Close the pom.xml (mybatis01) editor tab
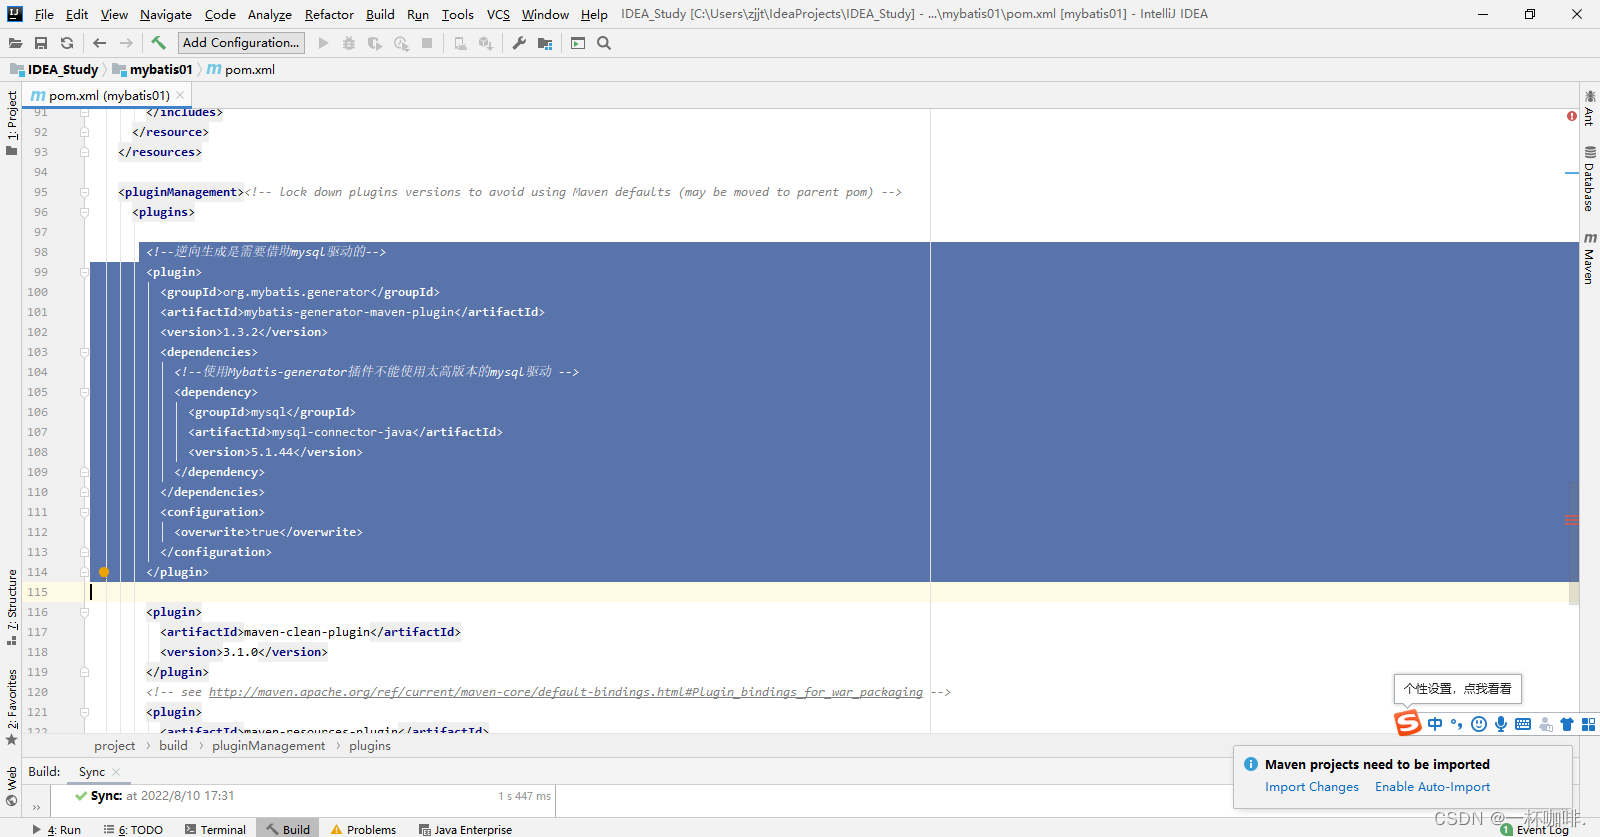1600x837 pixels. pos(180,96)
